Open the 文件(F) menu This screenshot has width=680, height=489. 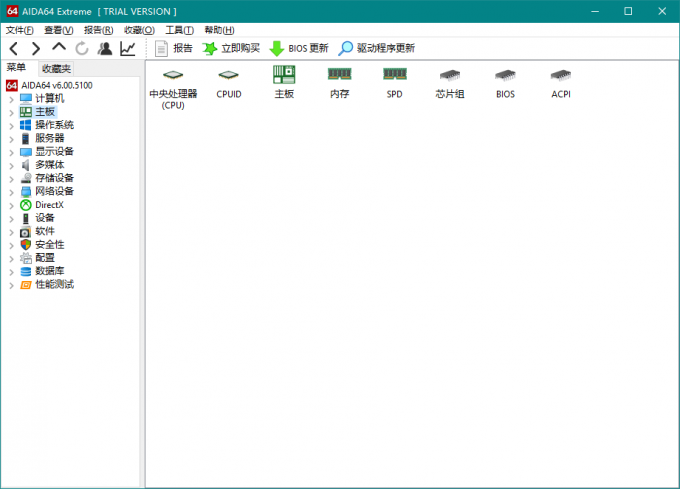pyautogui.click(x=20, y=30)
